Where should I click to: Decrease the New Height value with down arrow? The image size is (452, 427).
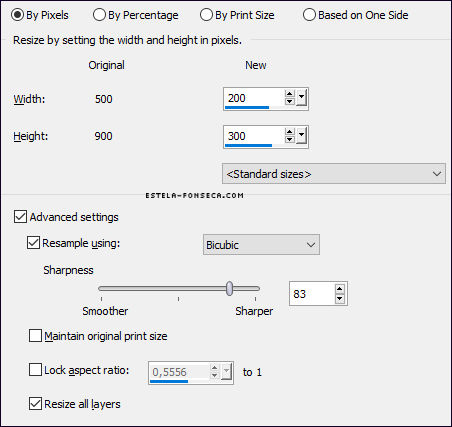point(289,139)
